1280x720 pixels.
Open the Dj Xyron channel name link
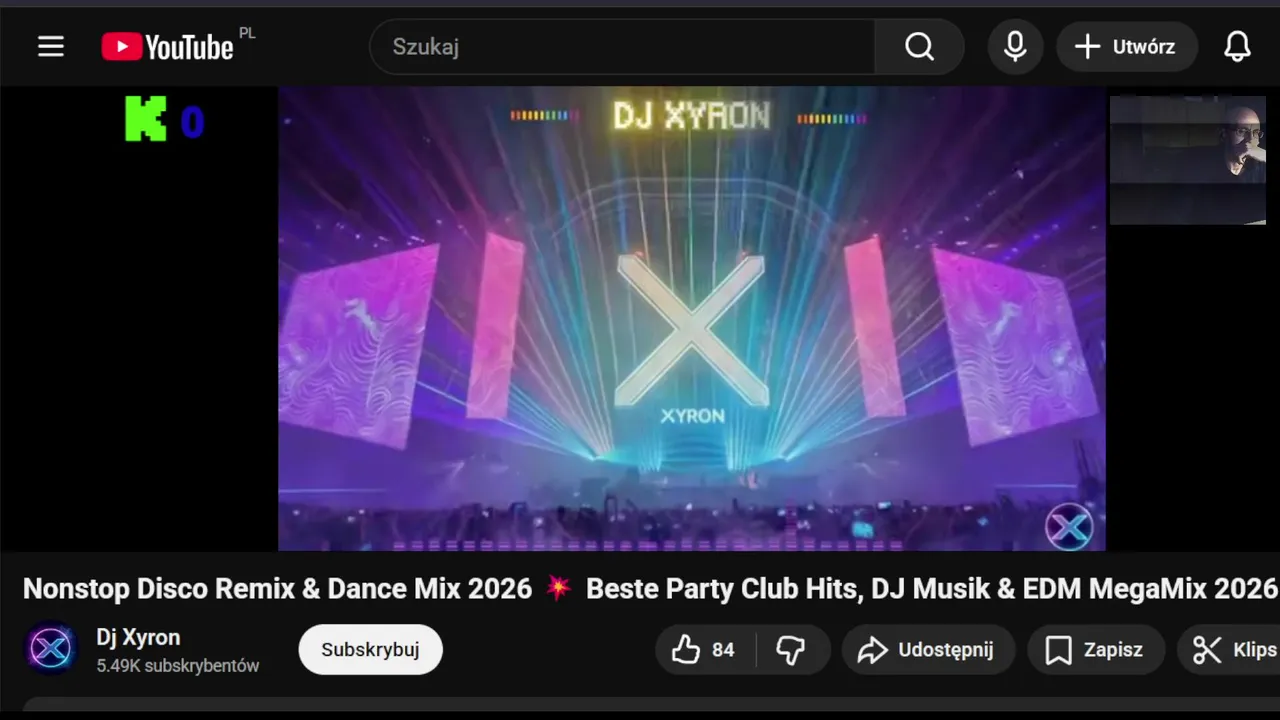pyautogui.click(x=138, y=637)
